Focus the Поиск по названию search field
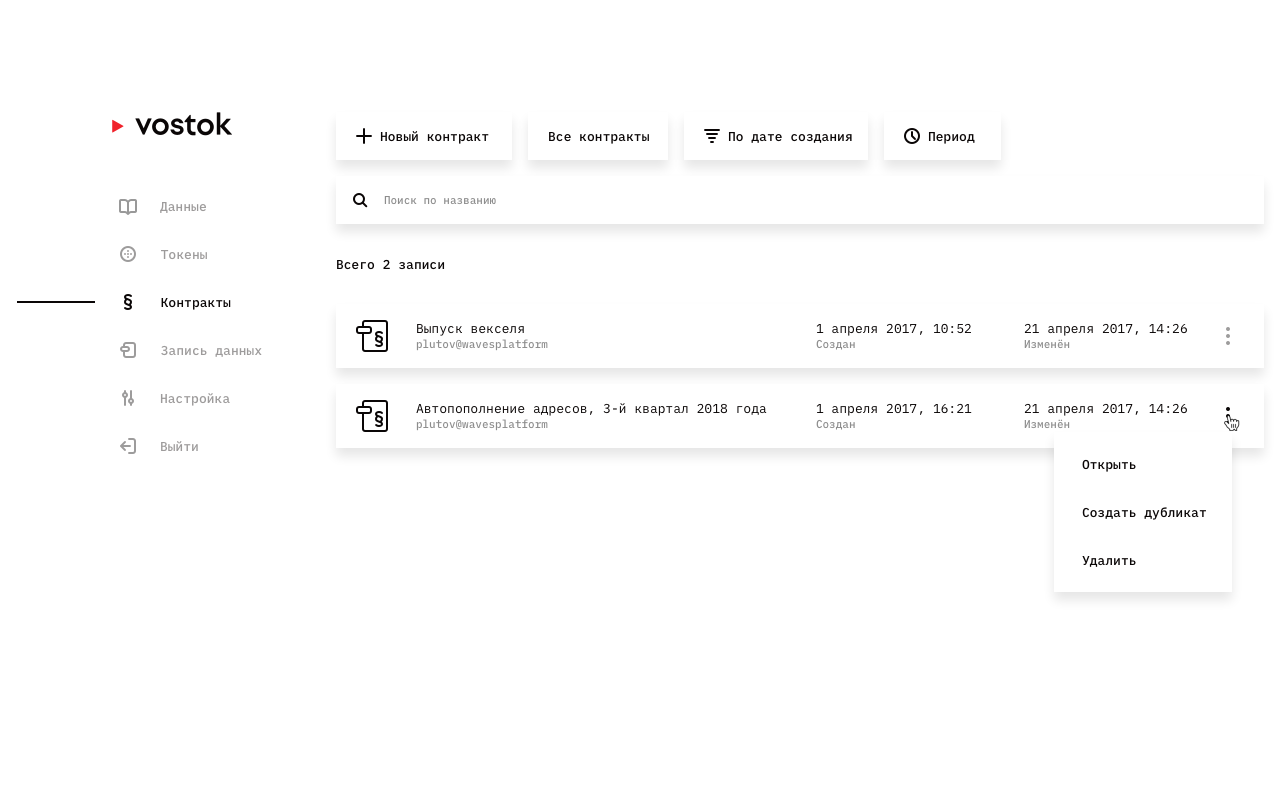Screen dimensions: 1280x800 point(800,200)
